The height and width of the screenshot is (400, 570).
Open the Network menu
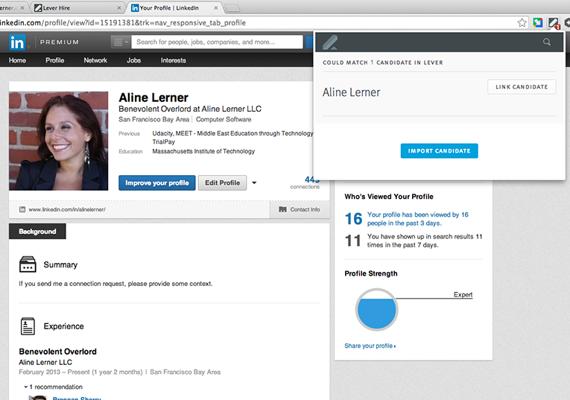(95, 60)
